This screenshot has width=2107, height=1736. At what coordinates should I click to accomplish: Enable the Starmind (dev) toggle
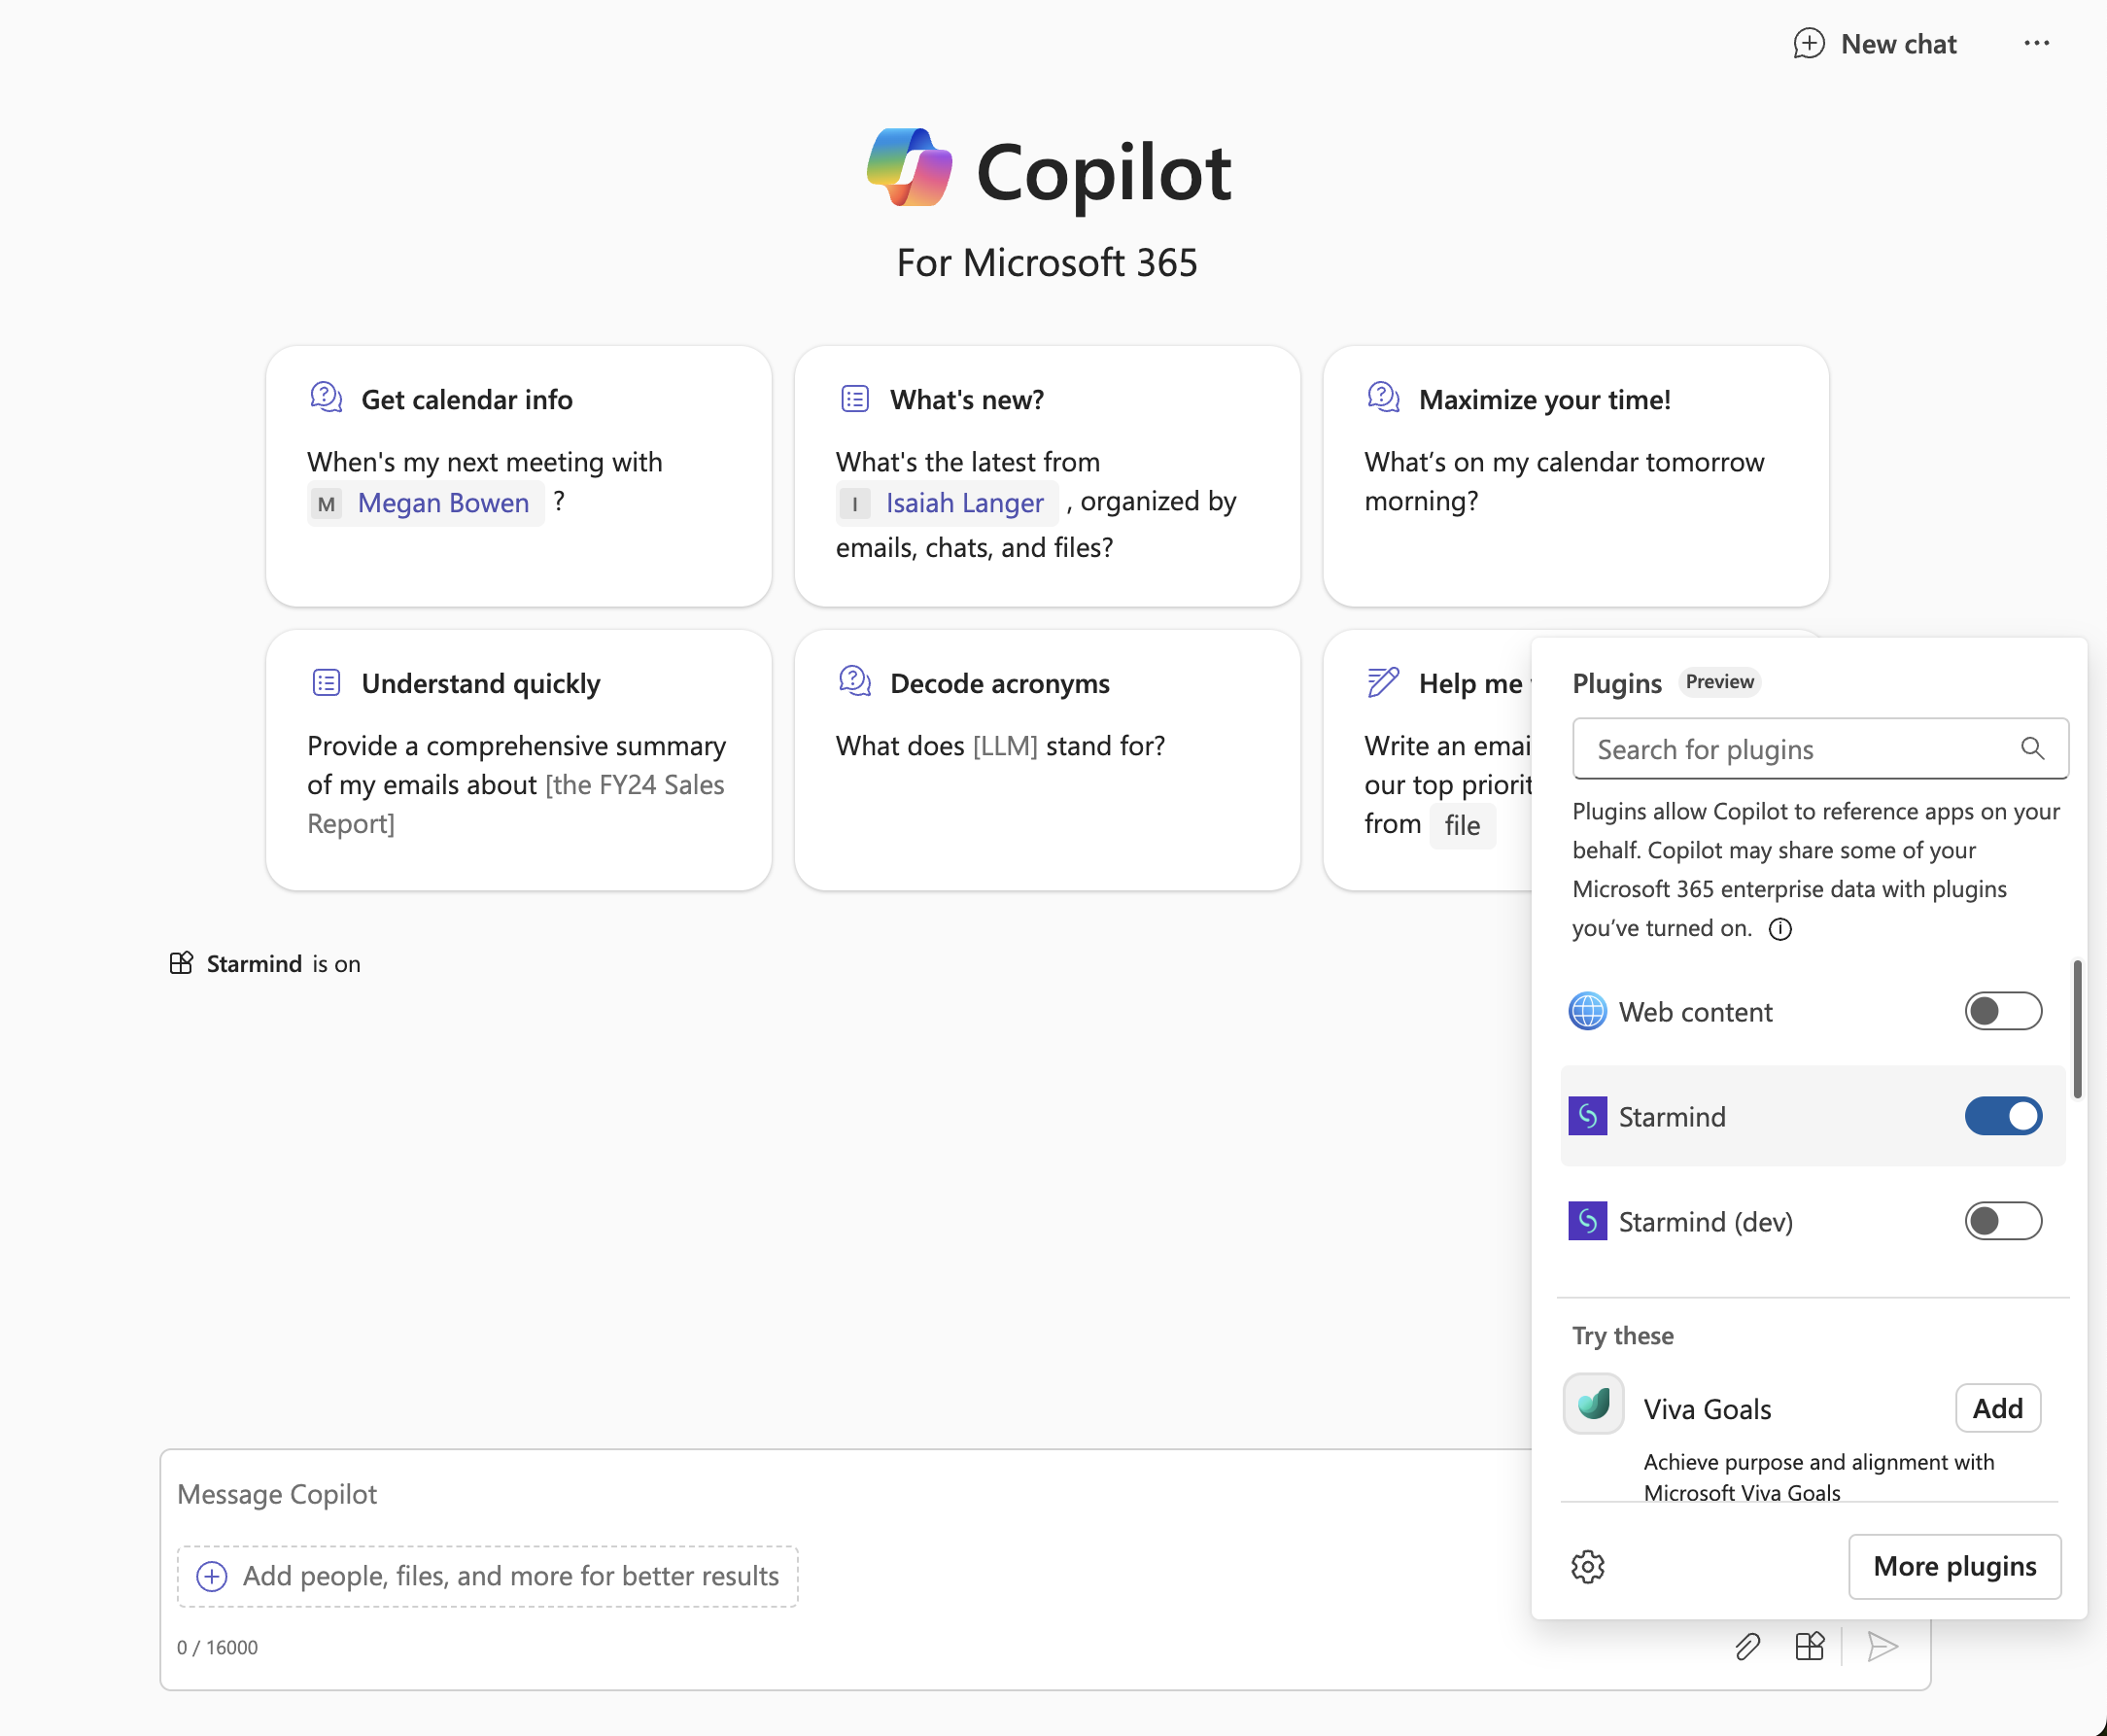click(2002, 1221)
